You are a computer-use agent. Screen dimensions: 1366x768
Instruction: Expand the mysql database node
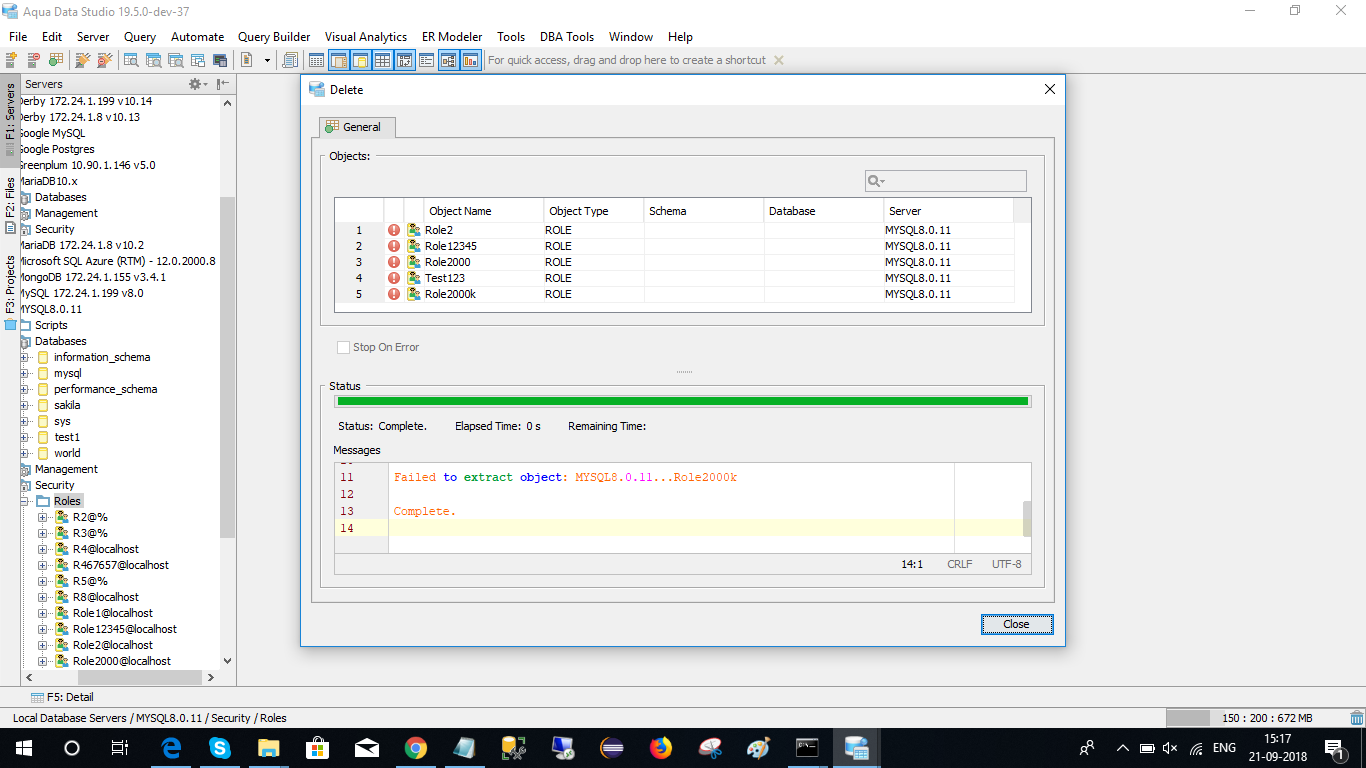(x=25, y=373)
